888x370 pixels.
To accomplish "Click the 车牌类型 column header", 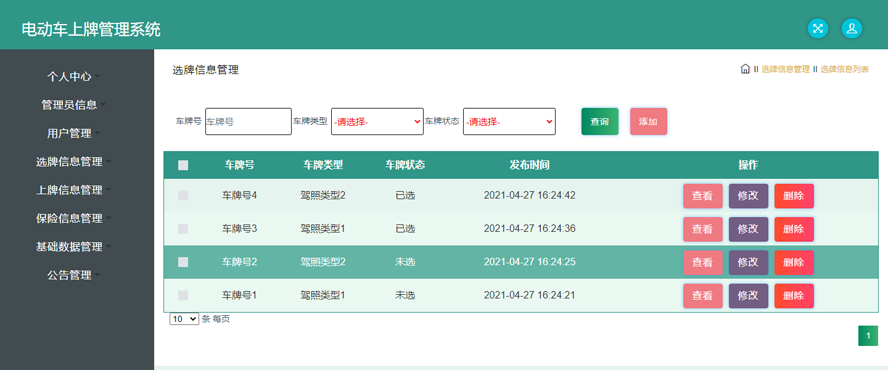I will (323, 165).
